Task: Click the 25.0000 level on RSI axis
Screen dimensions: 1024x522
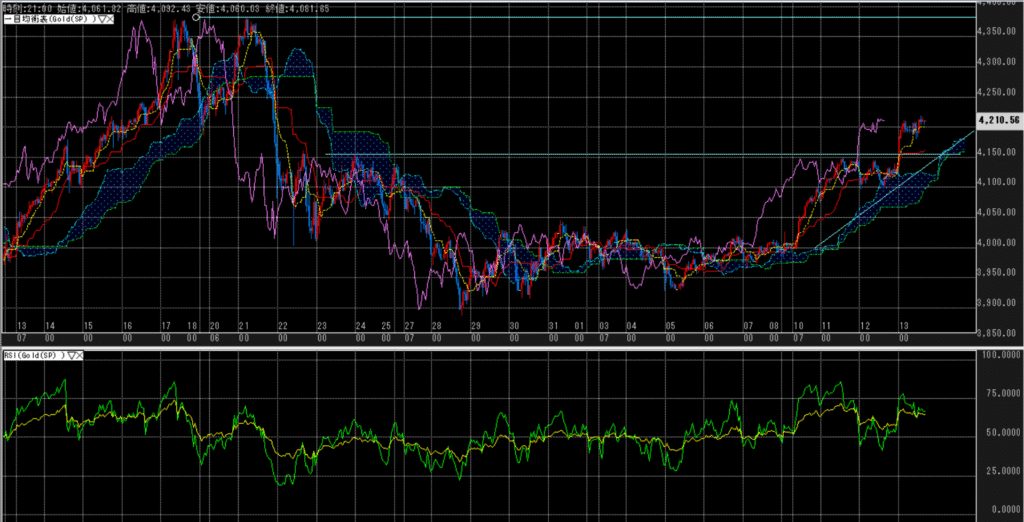Action: [x=998, y=470]
